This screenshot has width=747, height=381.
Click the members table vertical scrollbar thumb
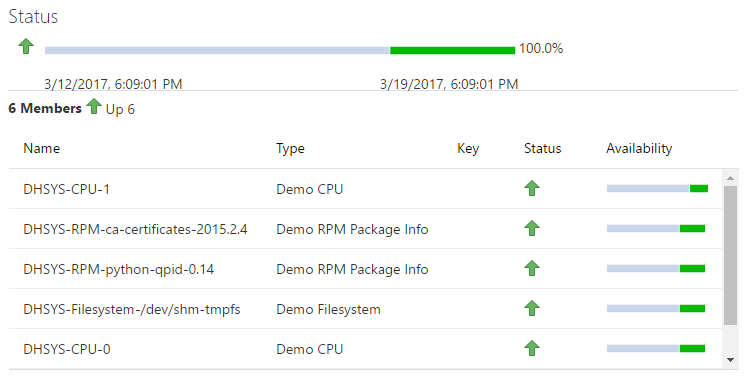coord(730,255)
